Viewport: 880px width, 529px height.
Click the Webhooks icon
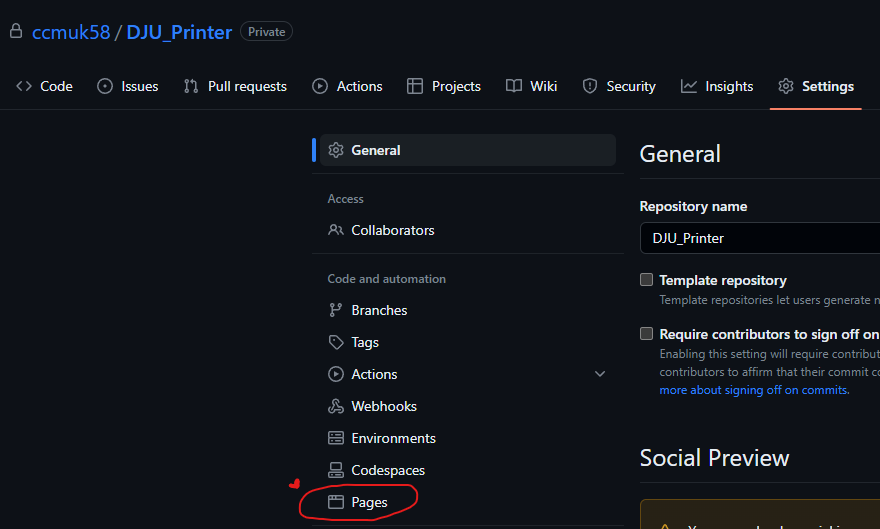click(336, 406)
